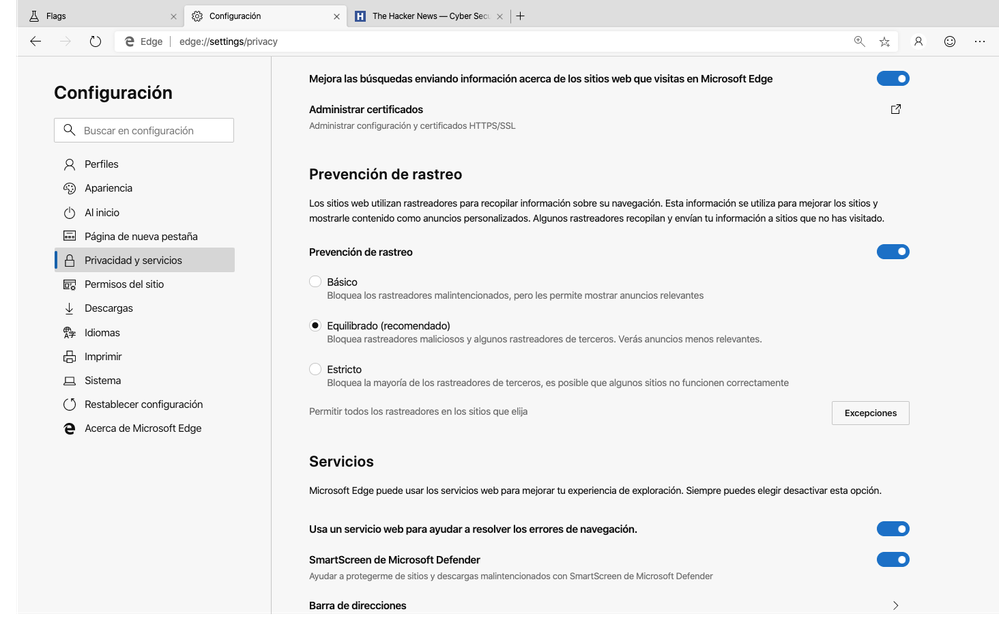
Task: Toggle Mejora las búsquedas switch off
Action: pos(893,78)
